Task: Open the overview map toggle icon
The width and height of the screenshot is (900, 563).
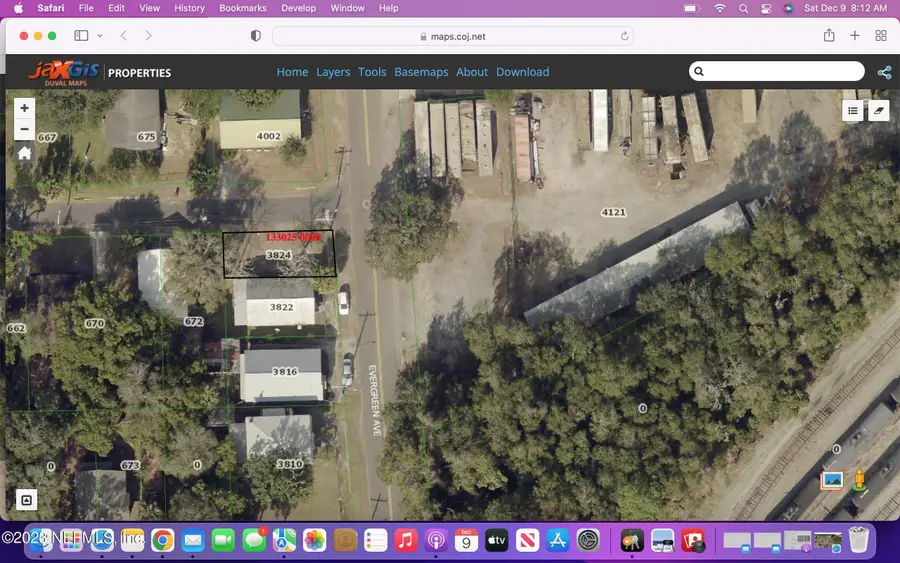Action: point(26,500)
